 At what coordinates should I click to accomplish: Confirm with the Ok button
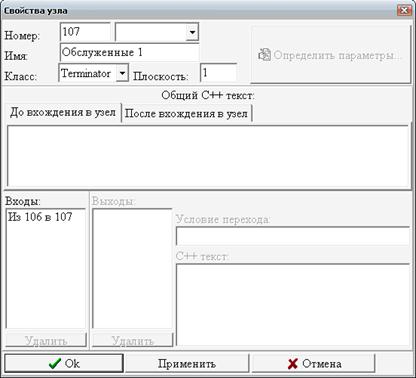64,363
